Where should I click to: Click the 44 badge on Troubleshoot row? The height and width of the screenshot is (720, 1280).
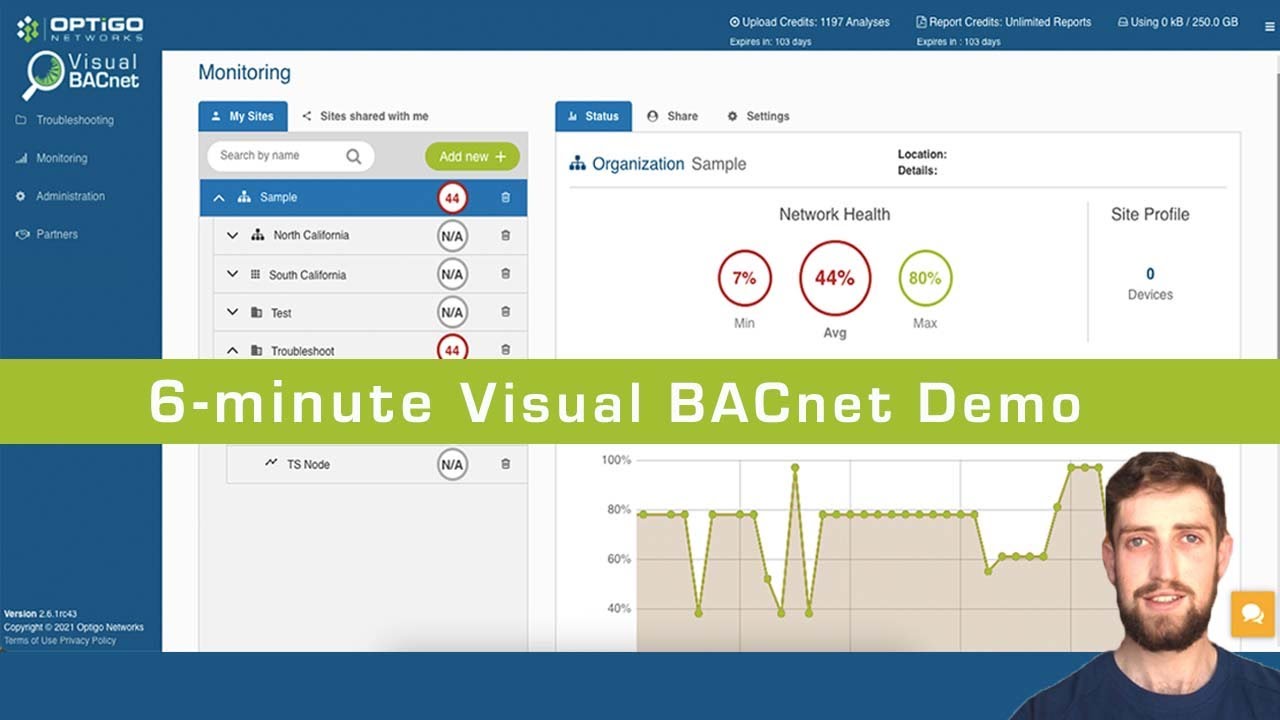tap(452, 349)
